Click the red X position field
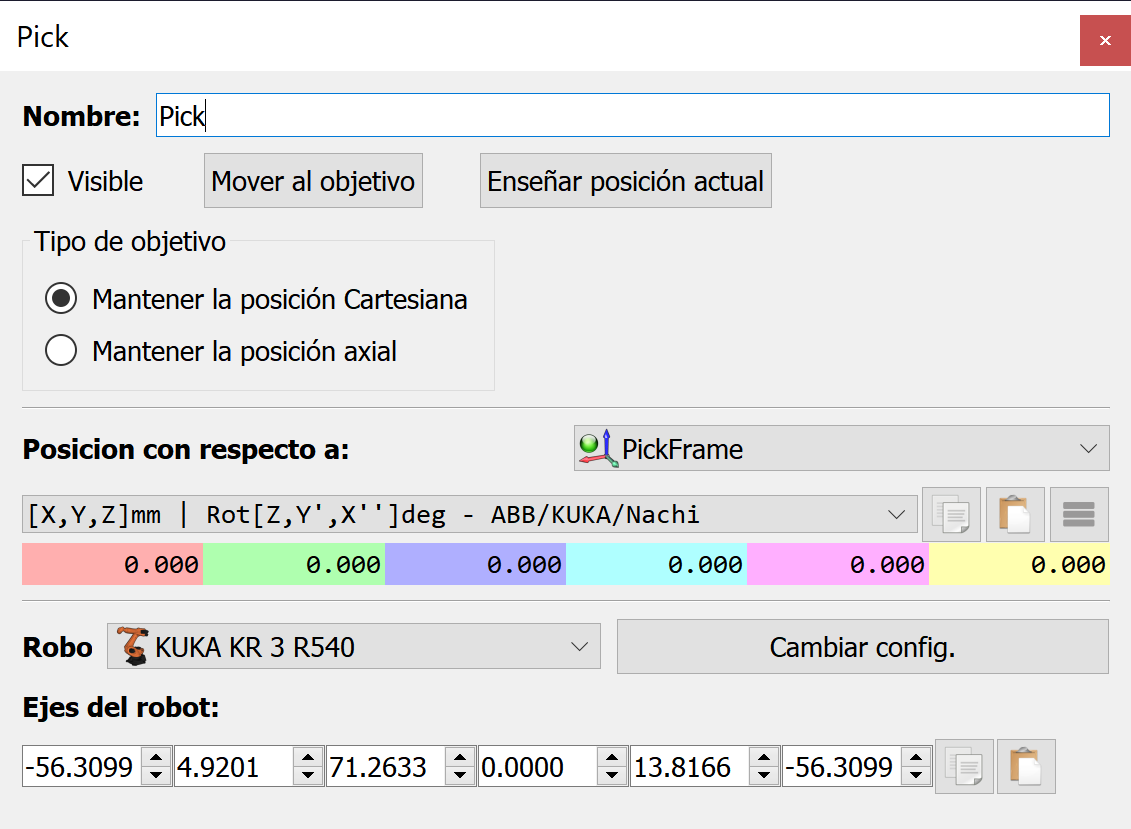The height and width of the screenshot is (829, 1131). (x=113, y=565)
